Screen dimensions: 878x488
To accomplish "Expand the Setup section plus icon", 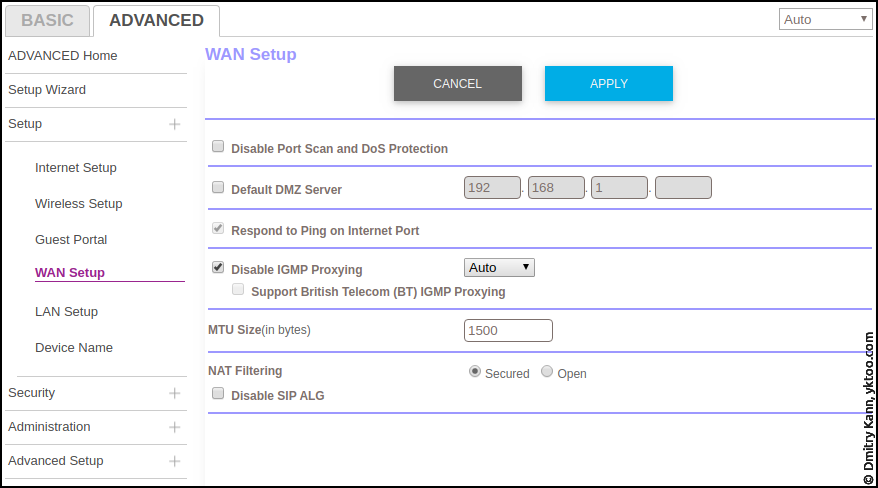I will [x=175, y=124].
